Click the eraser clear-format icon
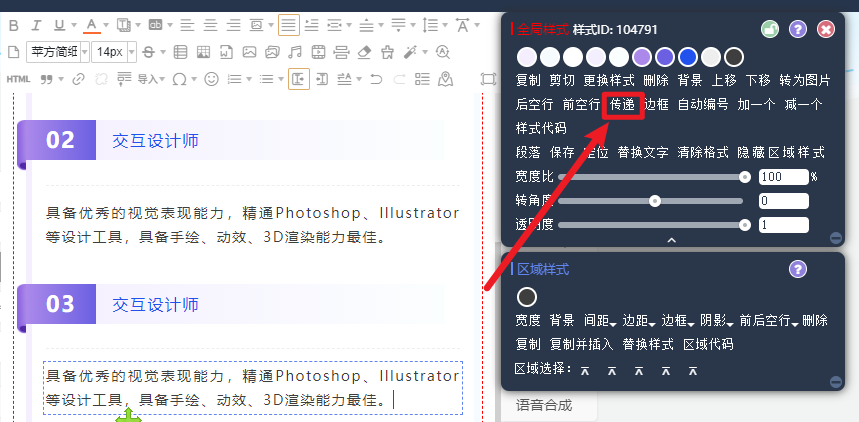 [x=364, y=53]
